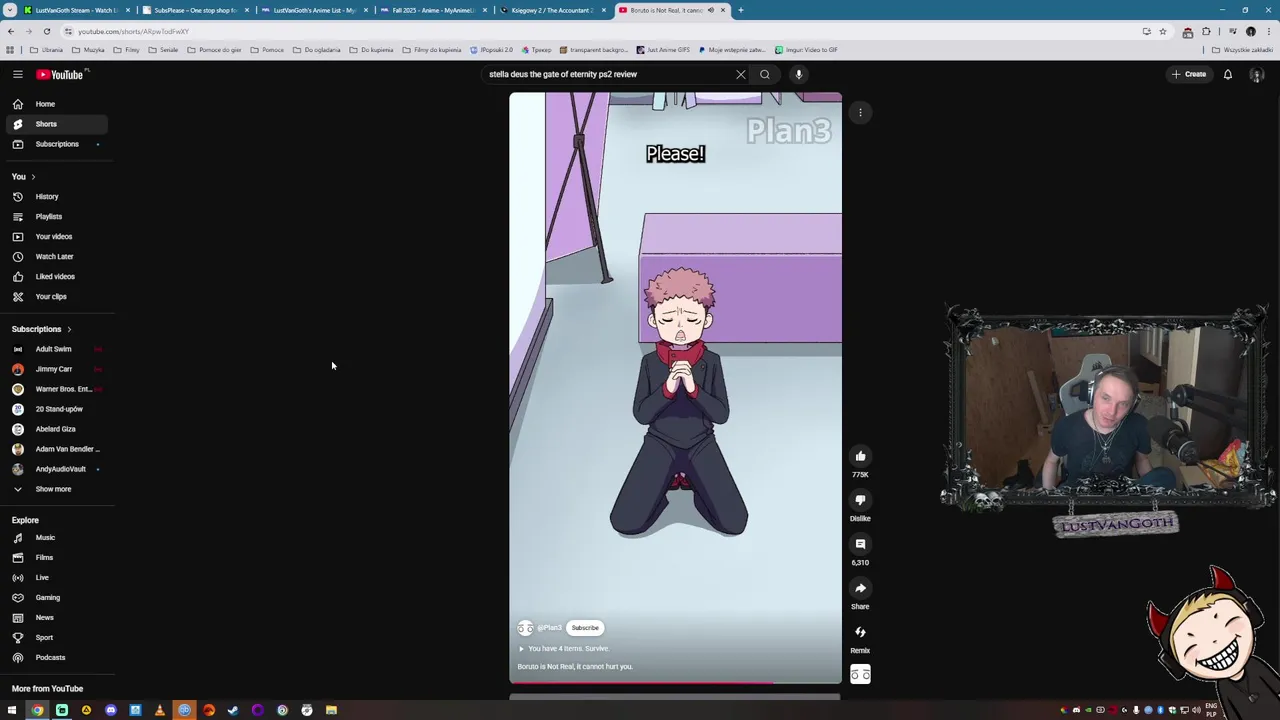Click the search magnifier button

point(765,74)
